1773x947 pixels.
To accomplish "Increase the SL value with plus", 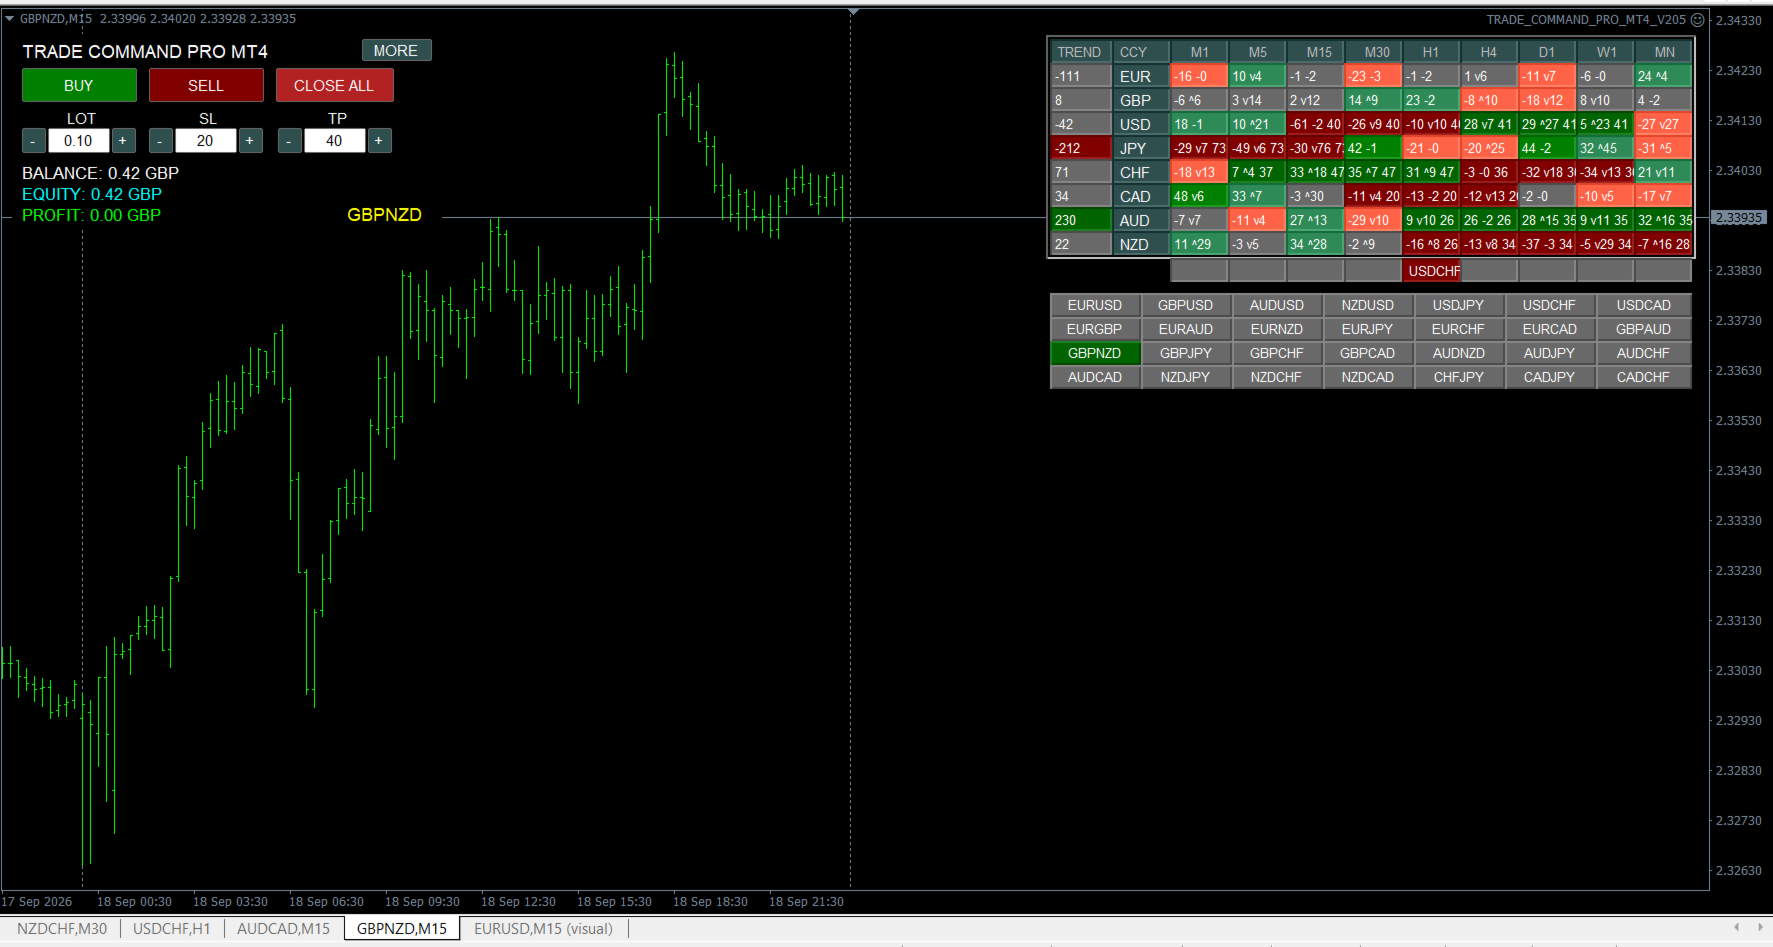I will (250, 141).
